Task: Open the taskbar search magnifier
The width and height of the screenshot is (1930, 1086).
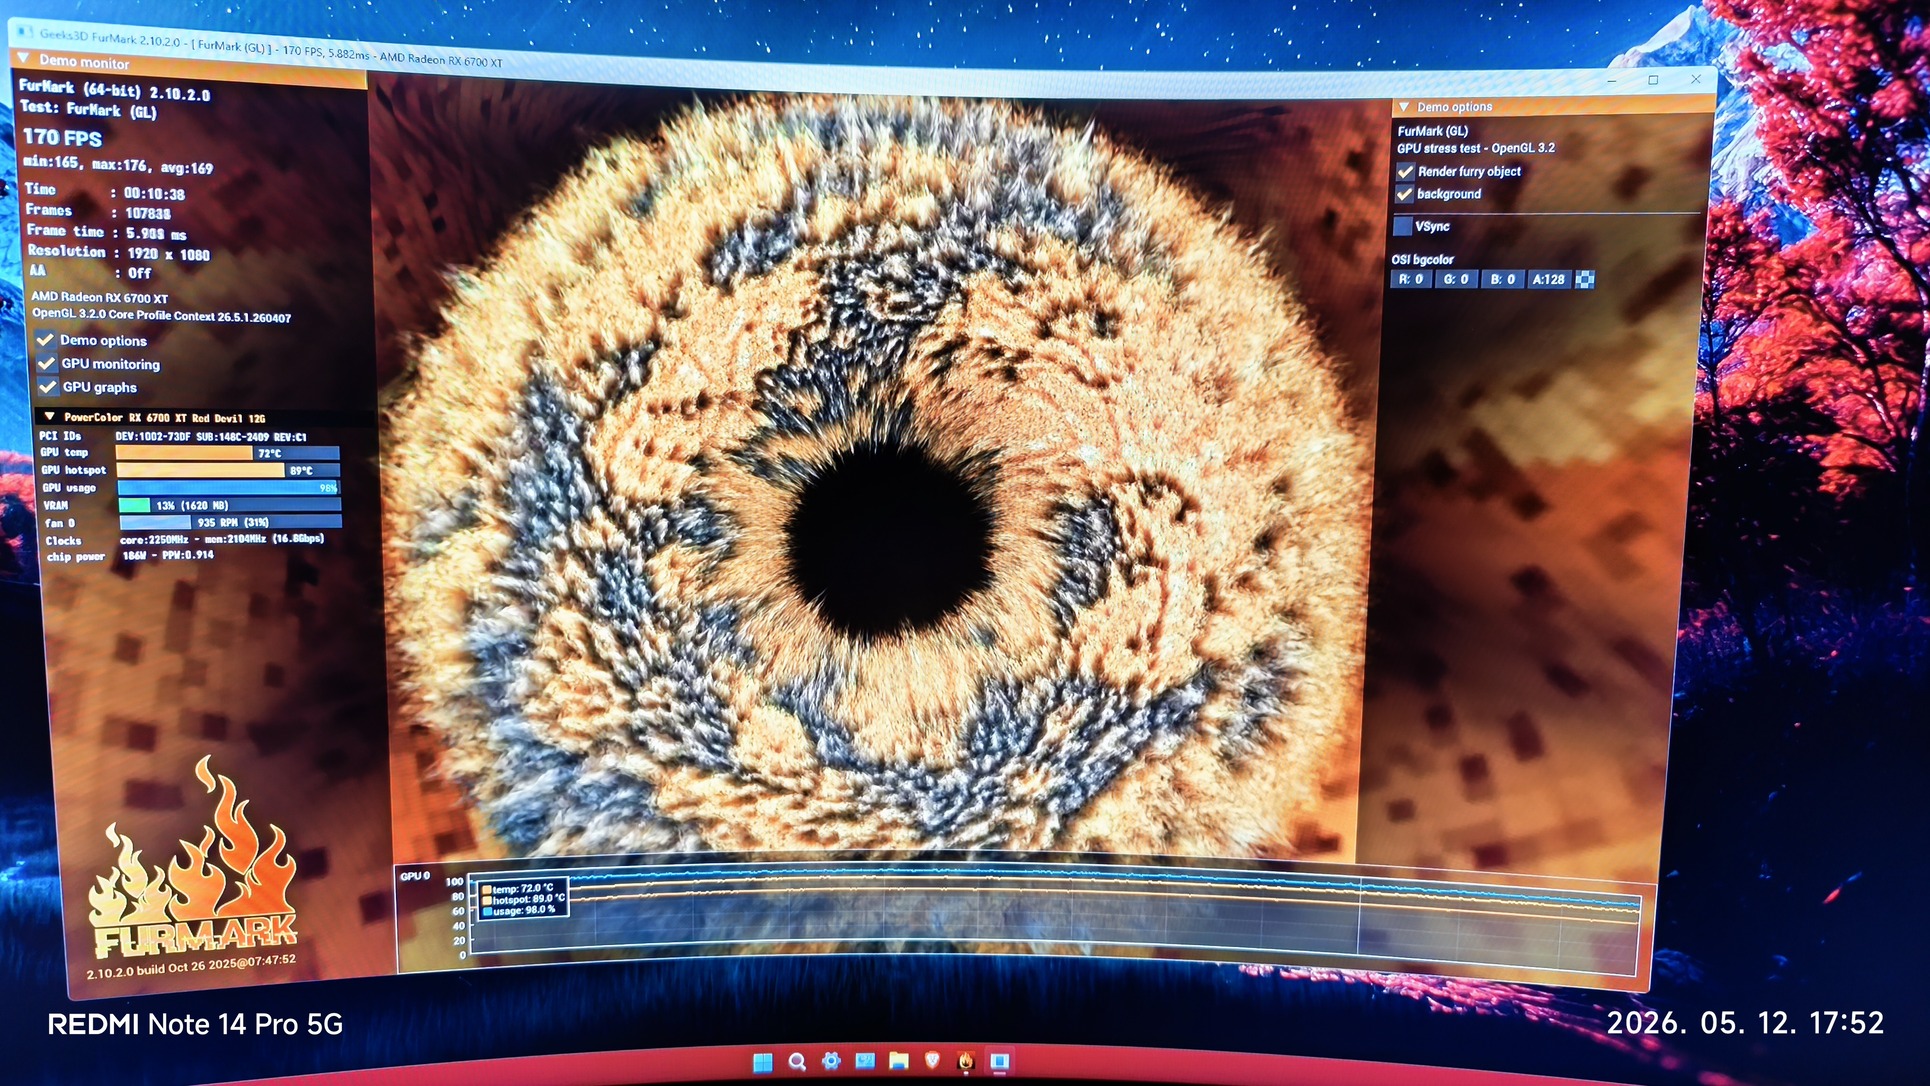Action: coord(797,1061)
